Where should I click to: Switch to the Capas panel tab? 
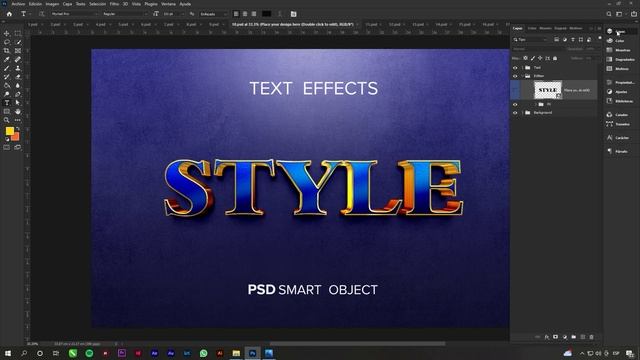(518, 28)
